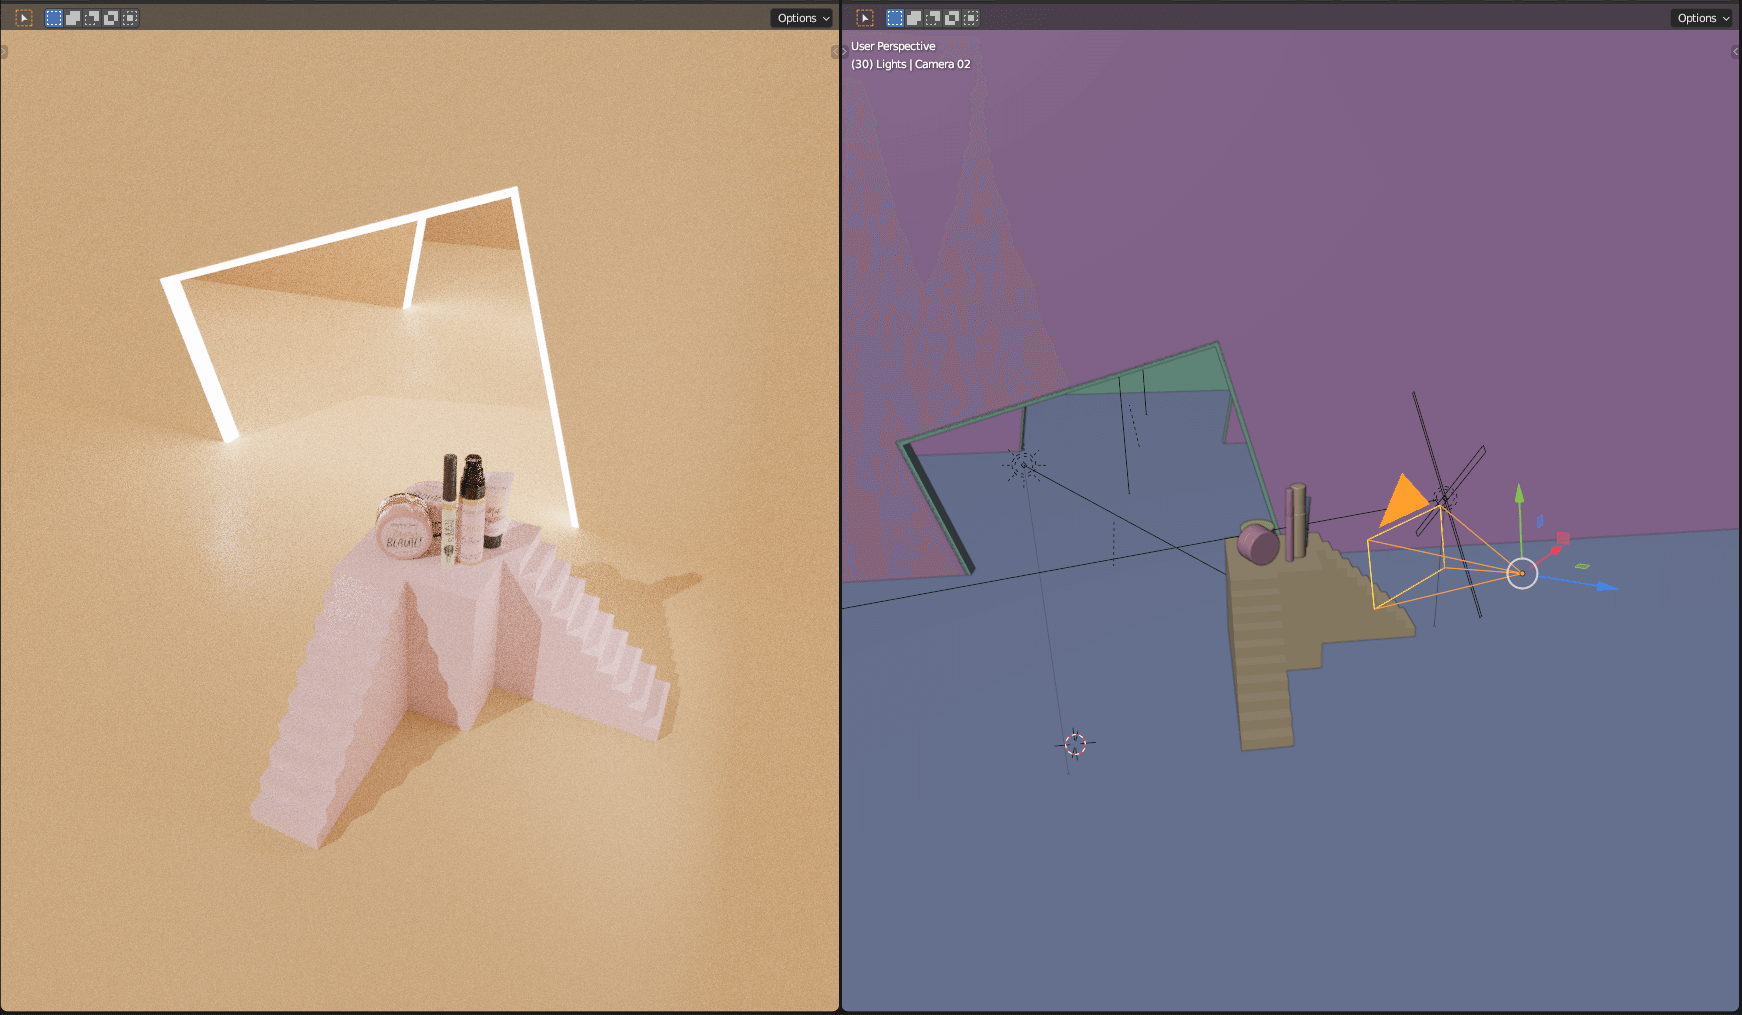Screen dimensions: 1742x1015
Task: Enable Set New Selection mode in right viewport
Action: [x=895, y=18]
